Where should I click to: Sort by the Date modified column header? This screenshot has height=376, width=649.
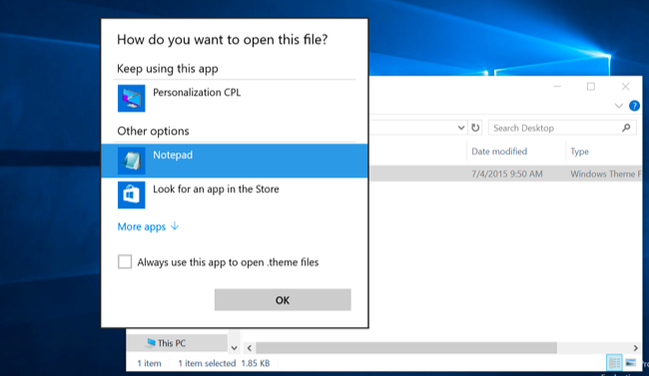coord(499,151)
